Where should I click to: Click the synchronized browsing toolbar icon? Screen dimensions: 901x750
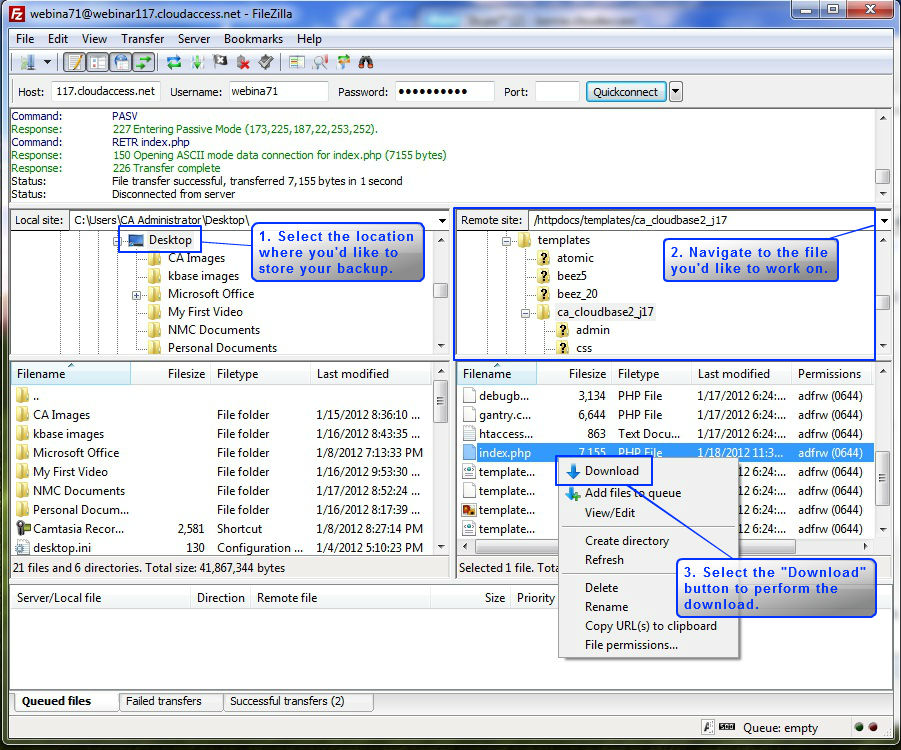[x=343, y=62]
